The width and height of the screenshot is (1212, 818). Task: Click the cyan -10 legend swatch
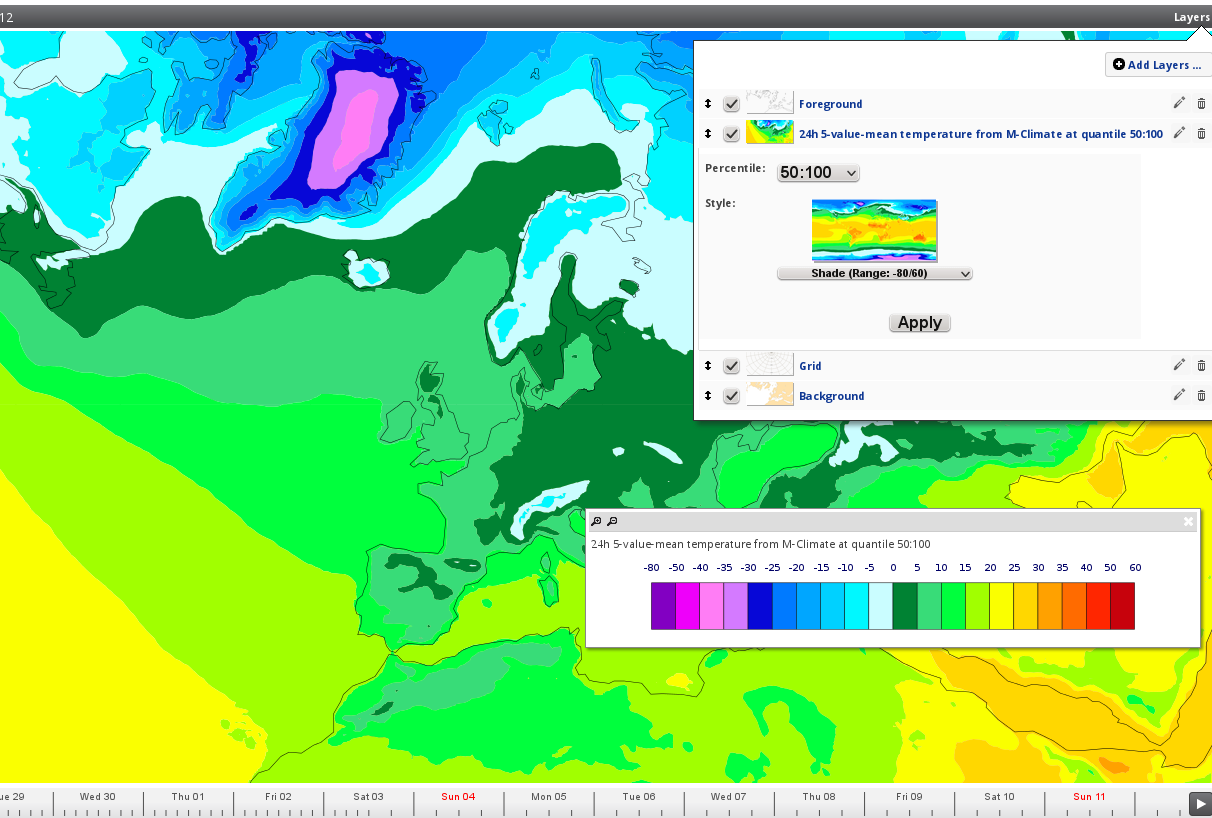coord(857,606)
